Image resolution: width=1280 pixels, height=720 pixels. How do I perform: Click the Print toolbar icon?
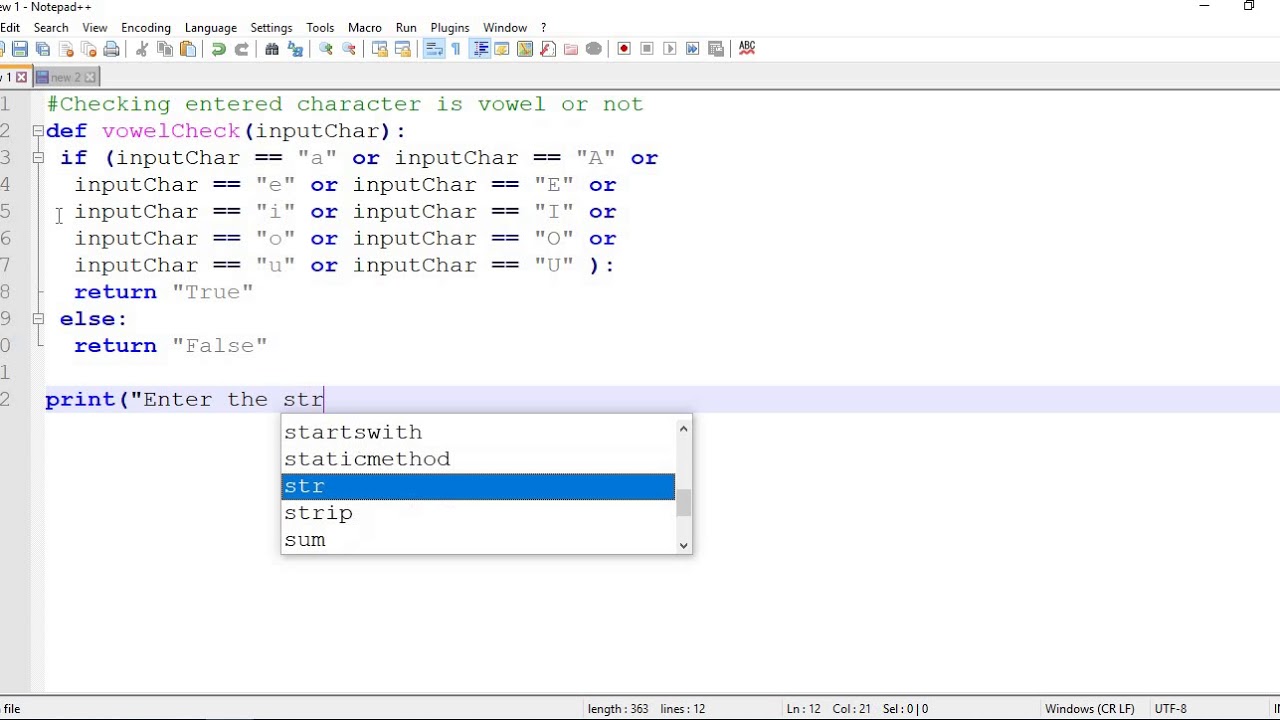tap(111, 49)
